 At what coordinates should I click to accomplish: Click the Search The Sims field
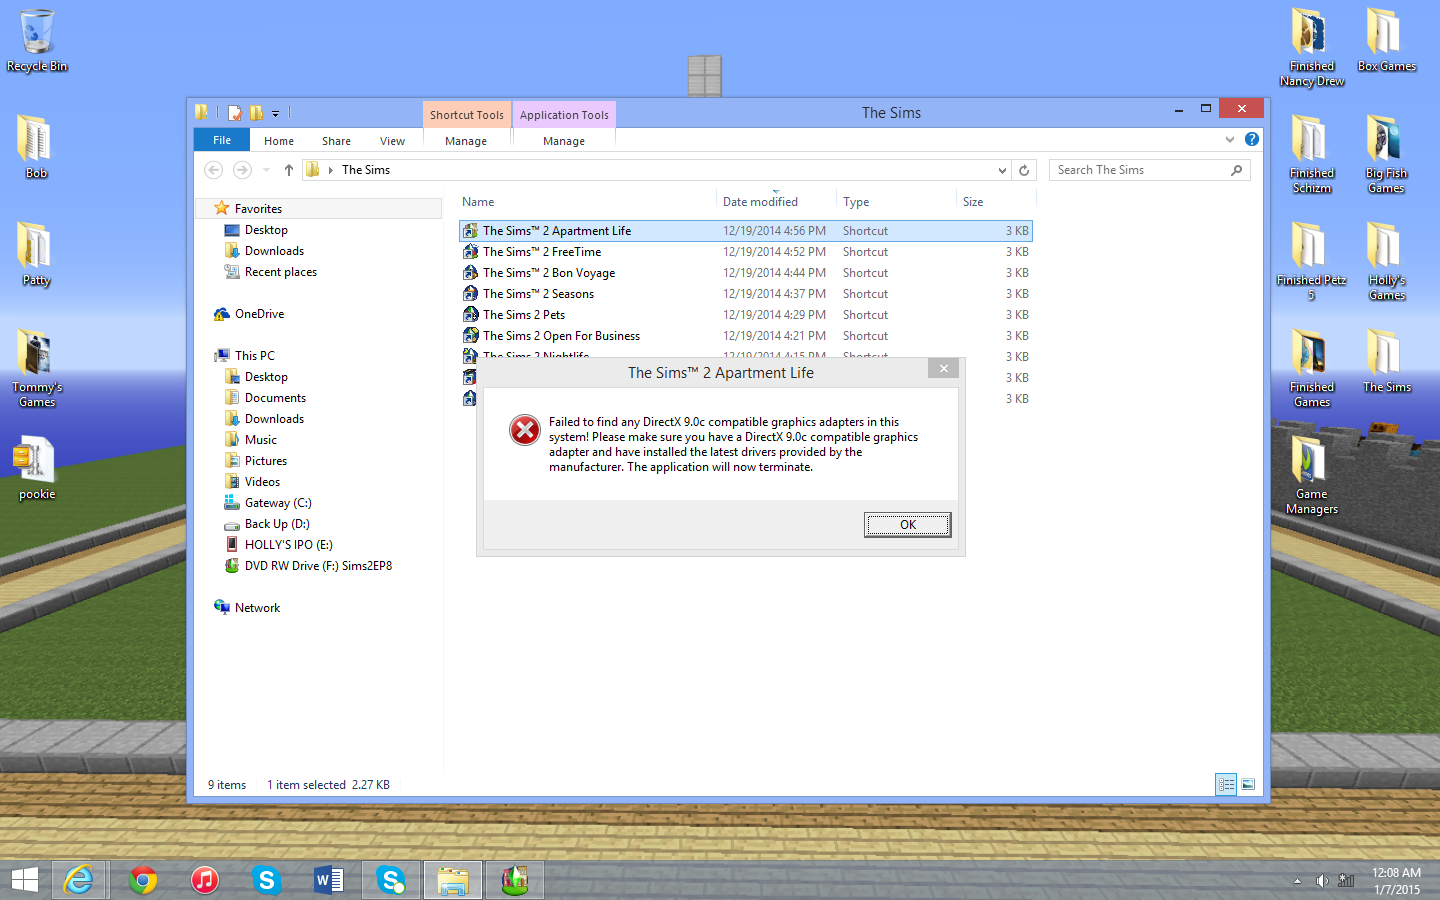(x=1140, y=170)
